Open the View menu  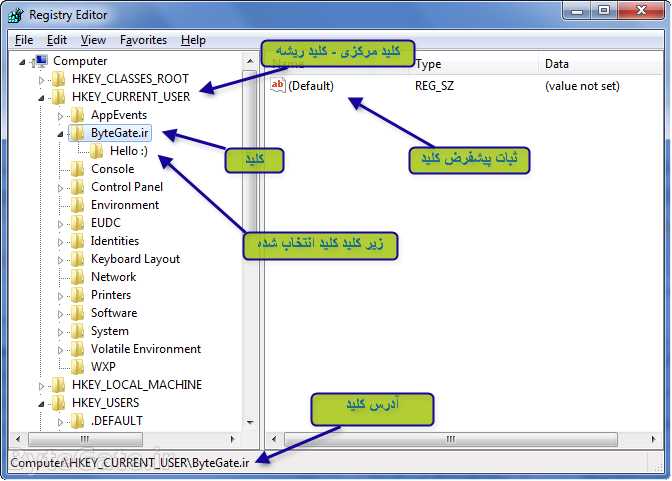pos(93,40)
